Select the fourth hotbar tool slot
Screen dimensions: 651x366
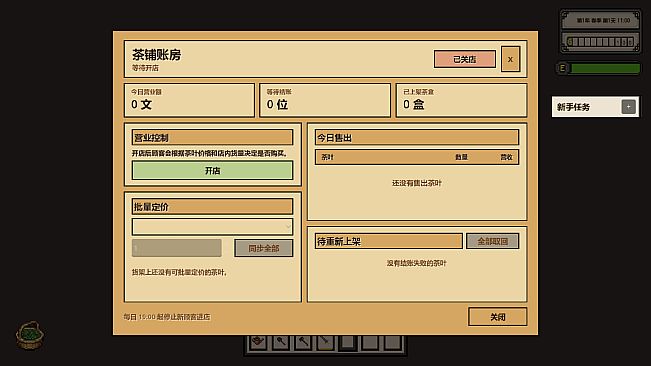[x=326, y=342]
